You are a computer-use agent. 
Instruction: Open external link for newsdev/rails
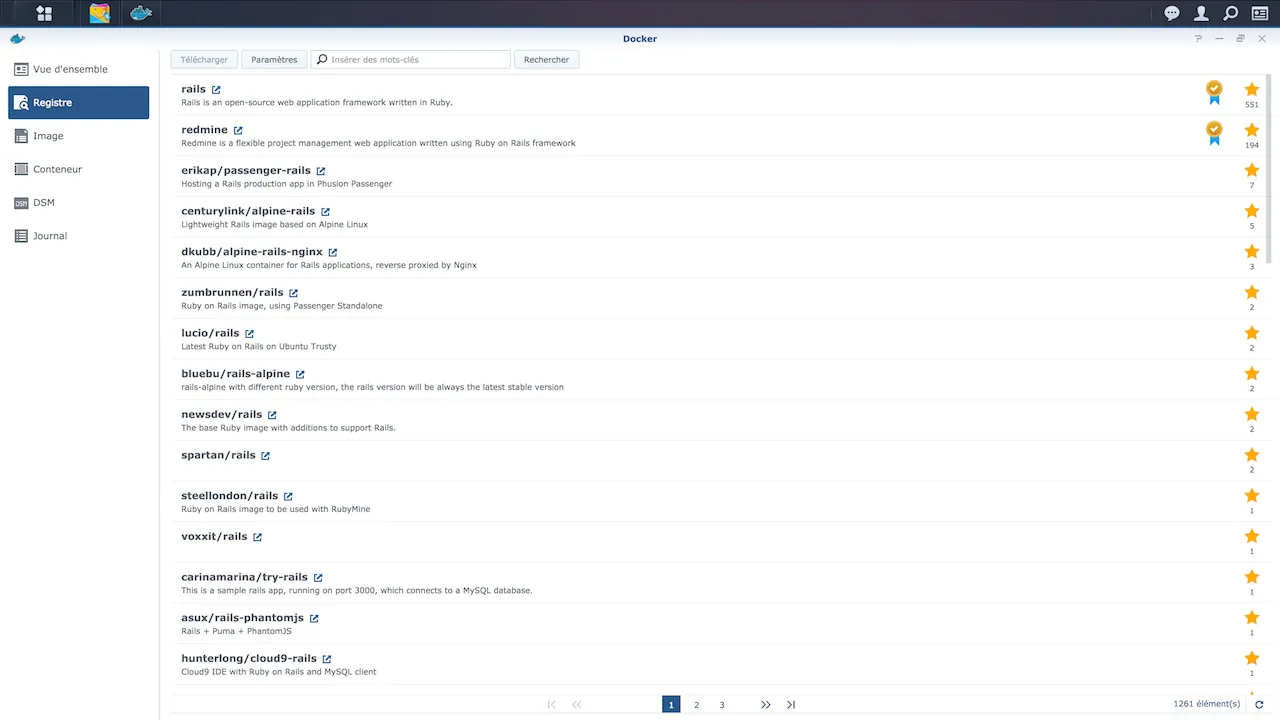[272, 415]
